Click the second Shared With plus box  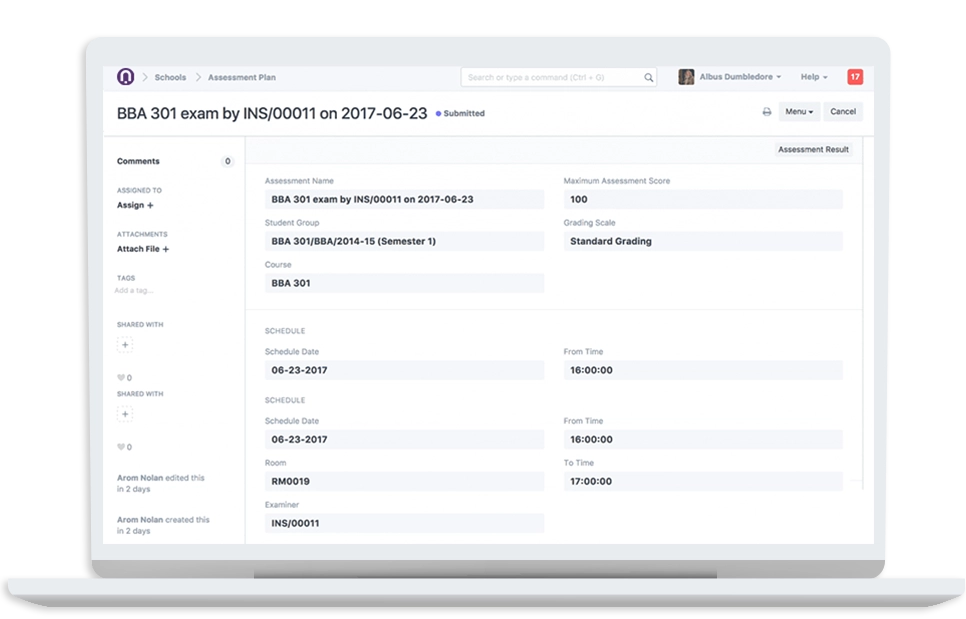(125, 414)
